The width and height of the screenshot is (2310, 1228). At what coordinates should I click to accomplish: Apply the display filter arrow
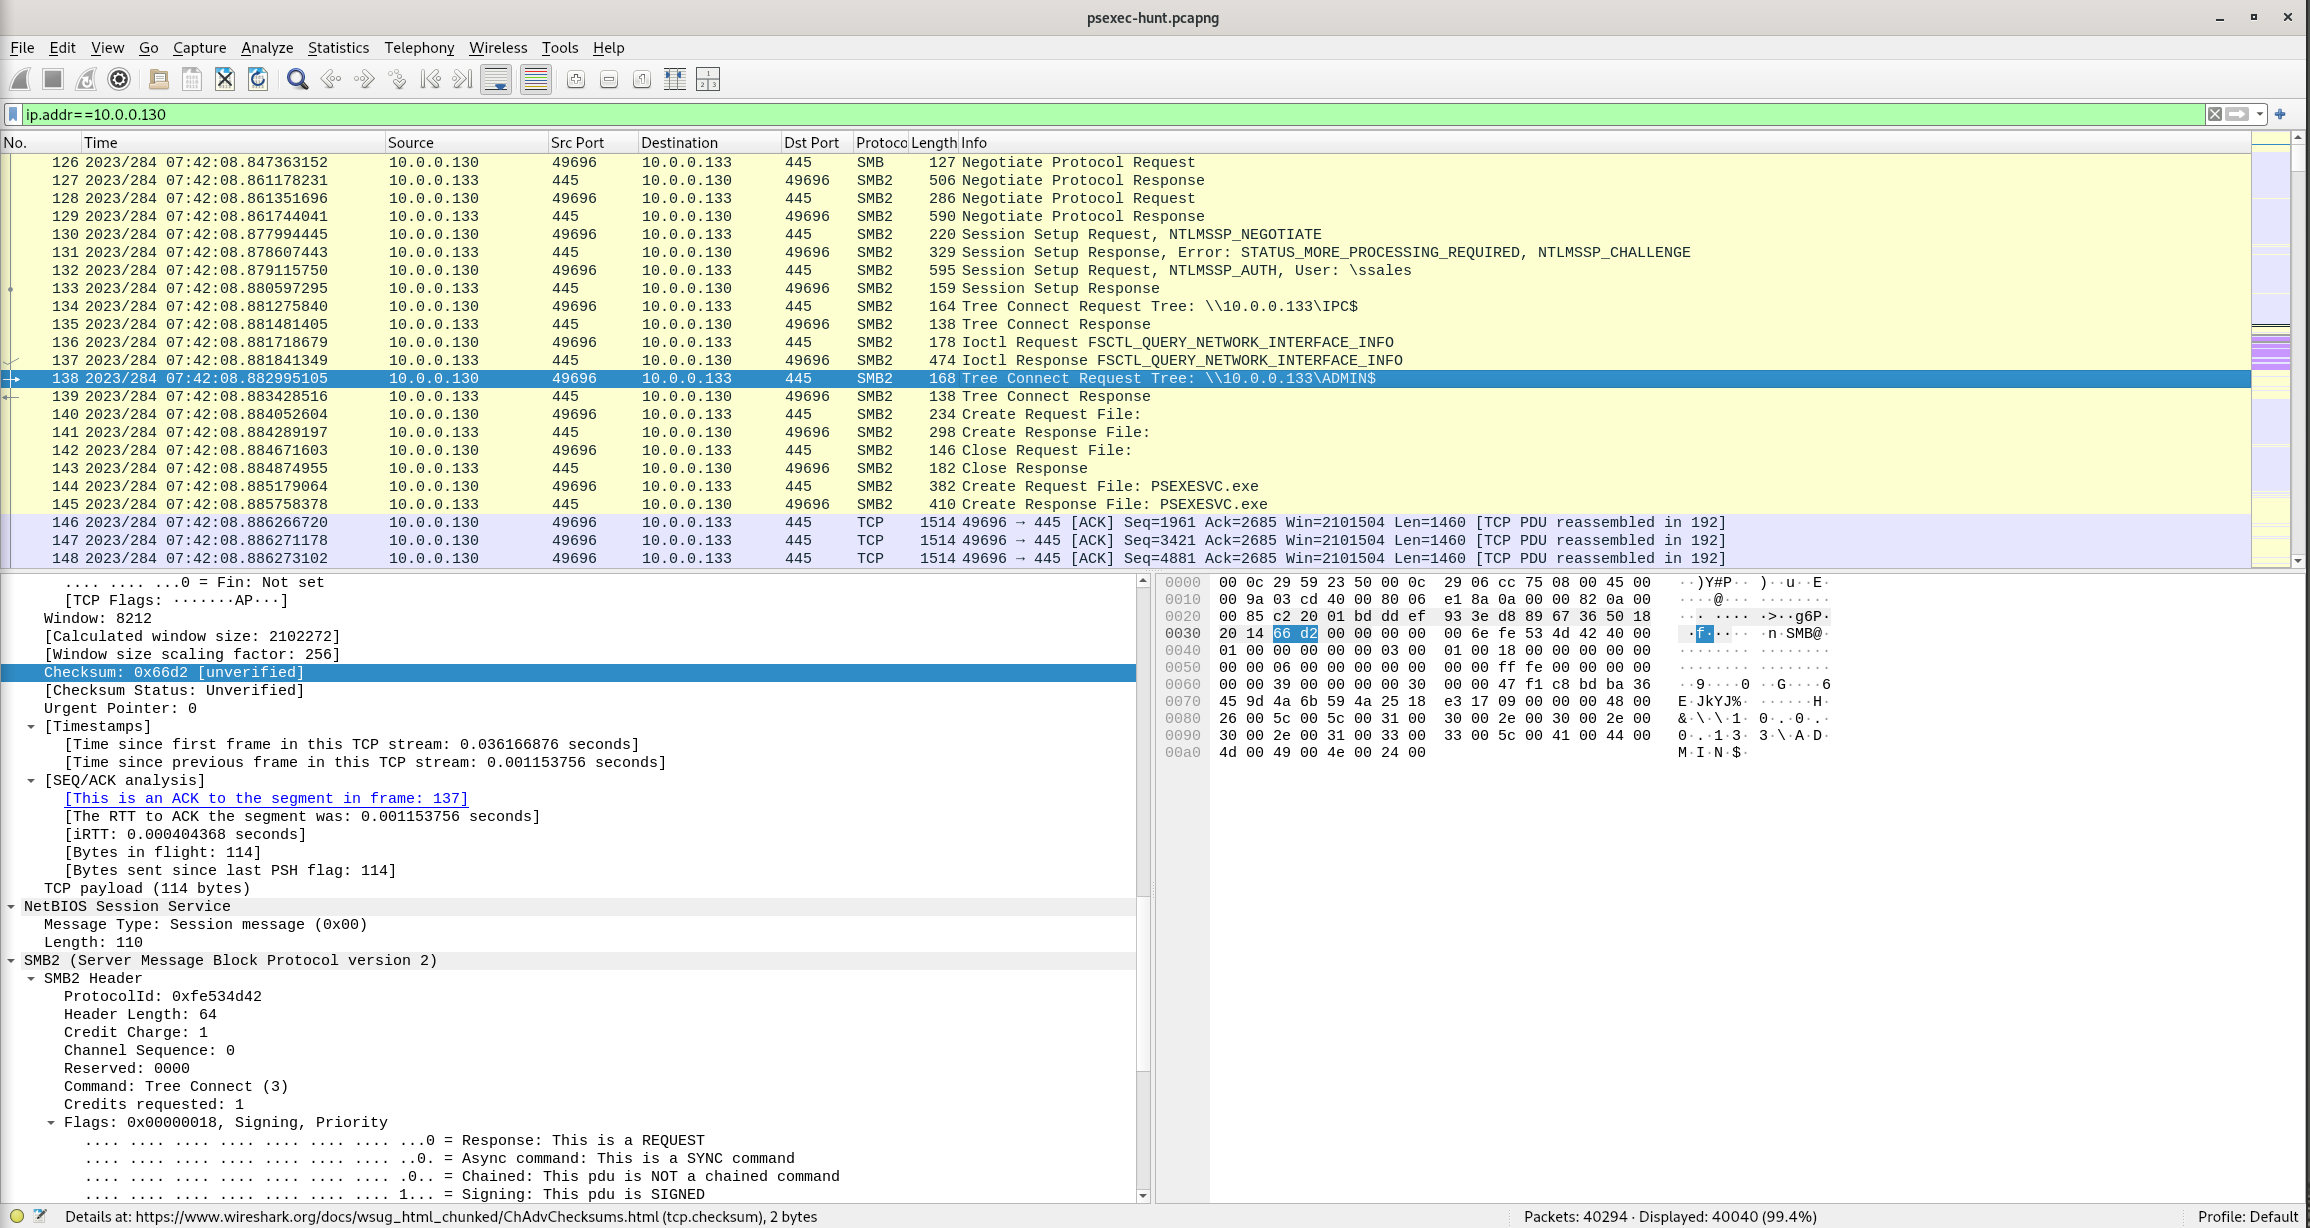pos(2238,114)
